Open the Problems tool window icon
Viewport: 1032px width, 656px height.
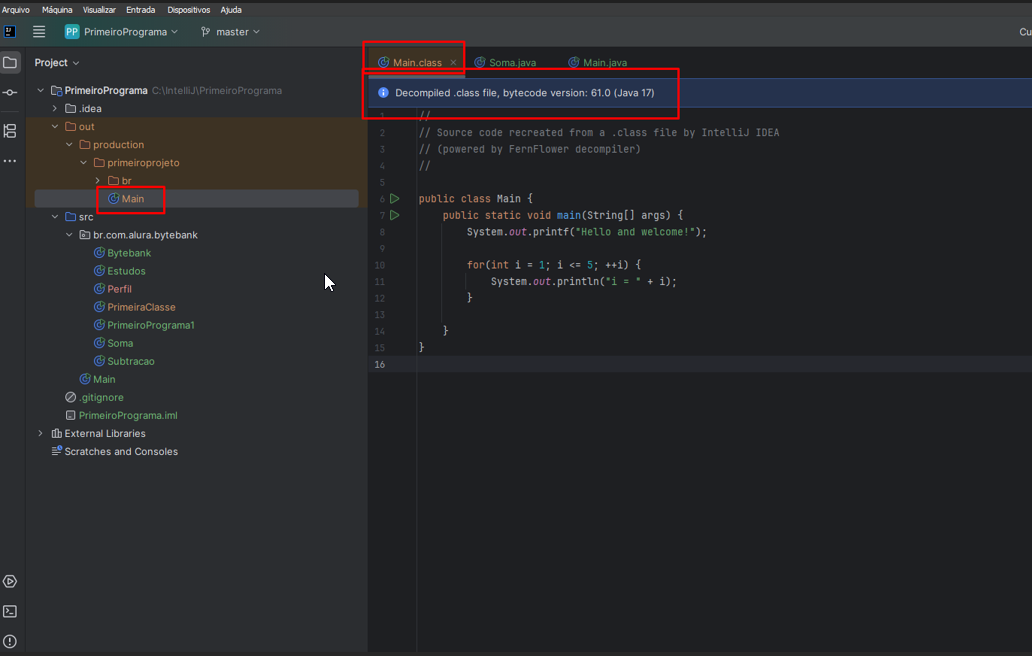coord(10,641)
